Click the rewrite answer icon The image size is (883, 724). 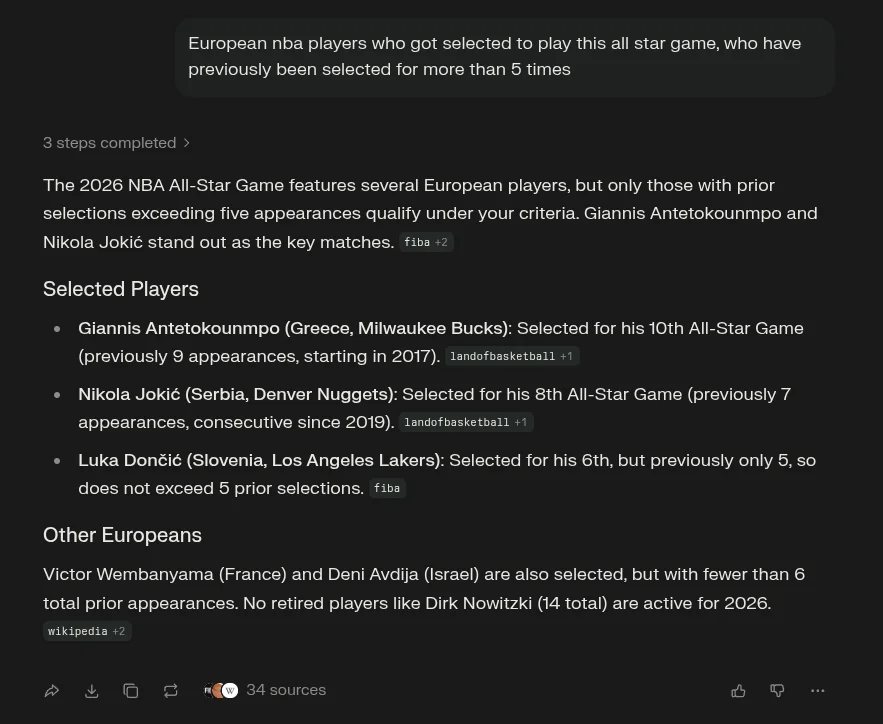click(171, 691)
